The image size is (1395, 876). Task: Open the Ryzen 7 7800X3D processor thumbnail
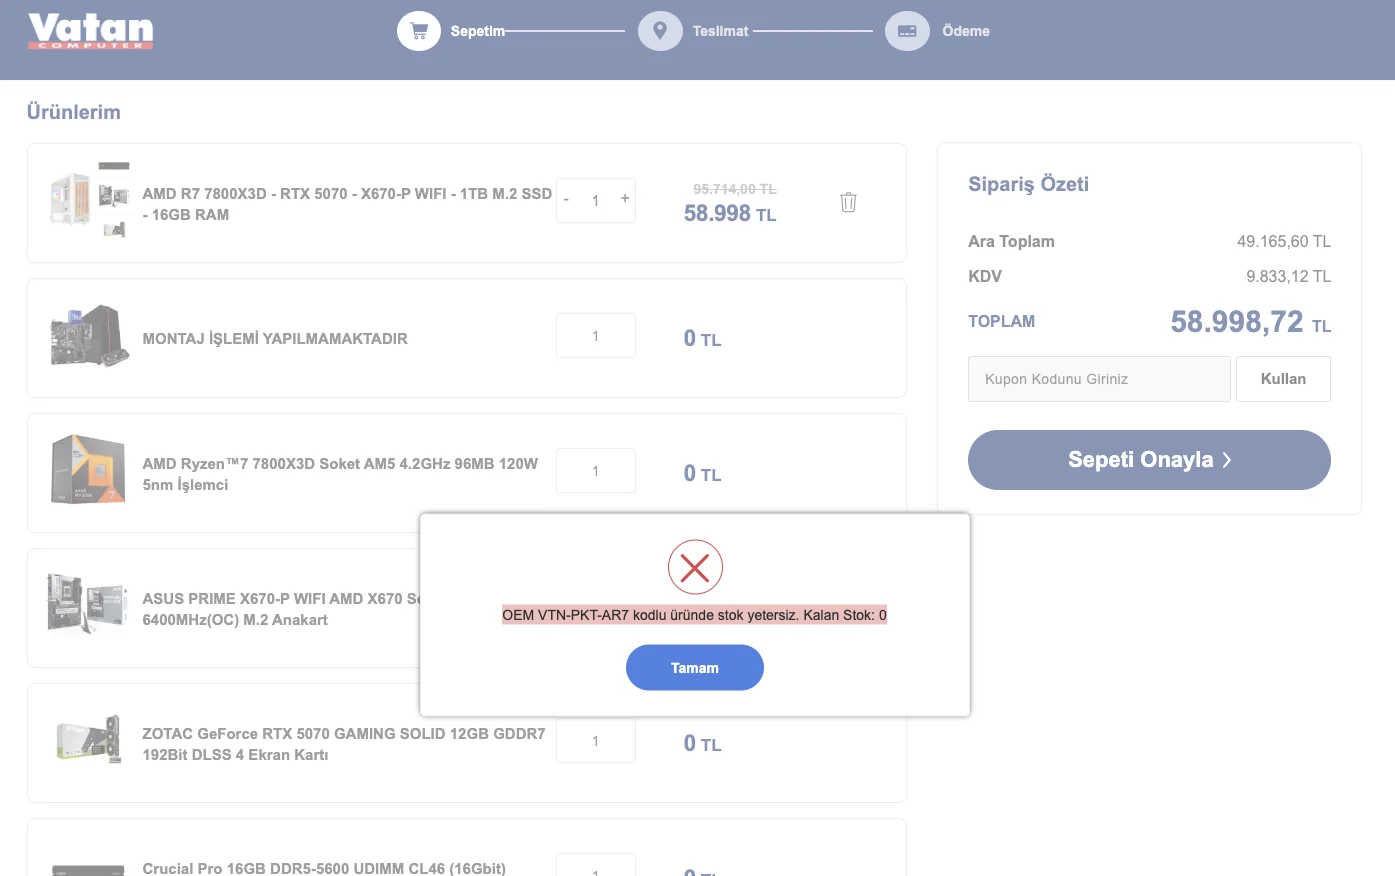pos(88,469)
